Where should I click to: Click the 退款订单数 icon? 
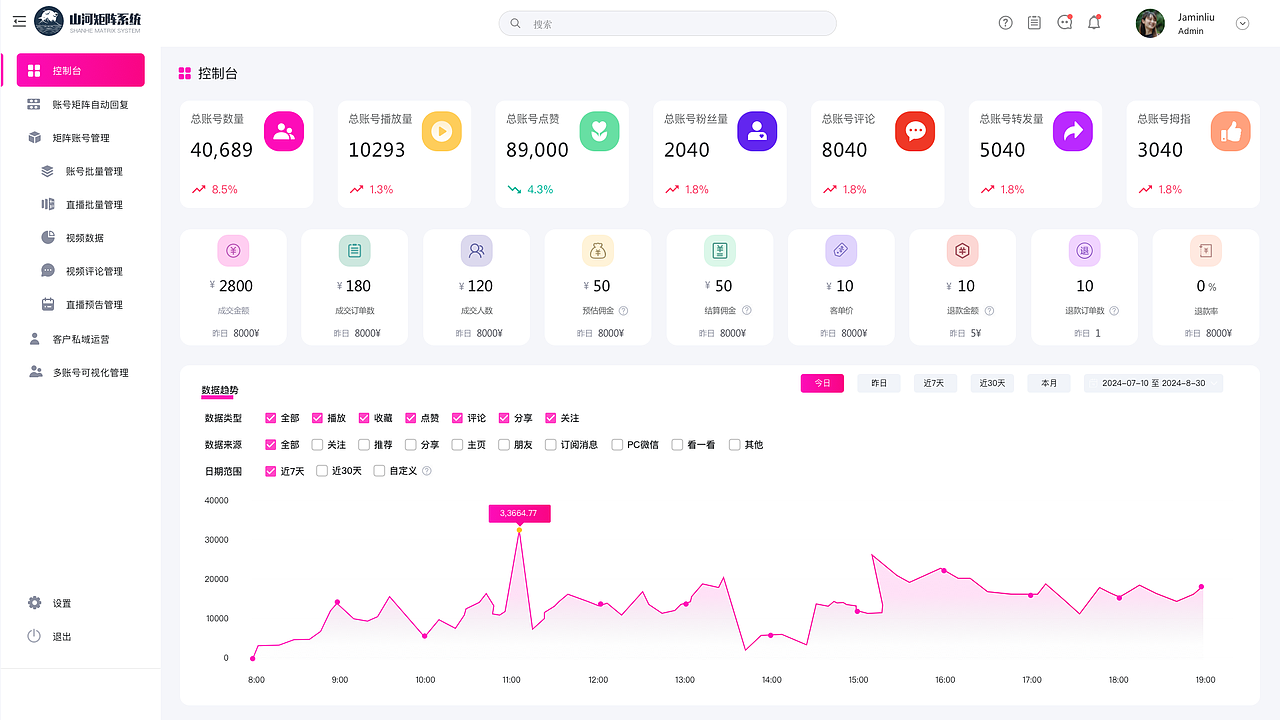pos(1084,251)
